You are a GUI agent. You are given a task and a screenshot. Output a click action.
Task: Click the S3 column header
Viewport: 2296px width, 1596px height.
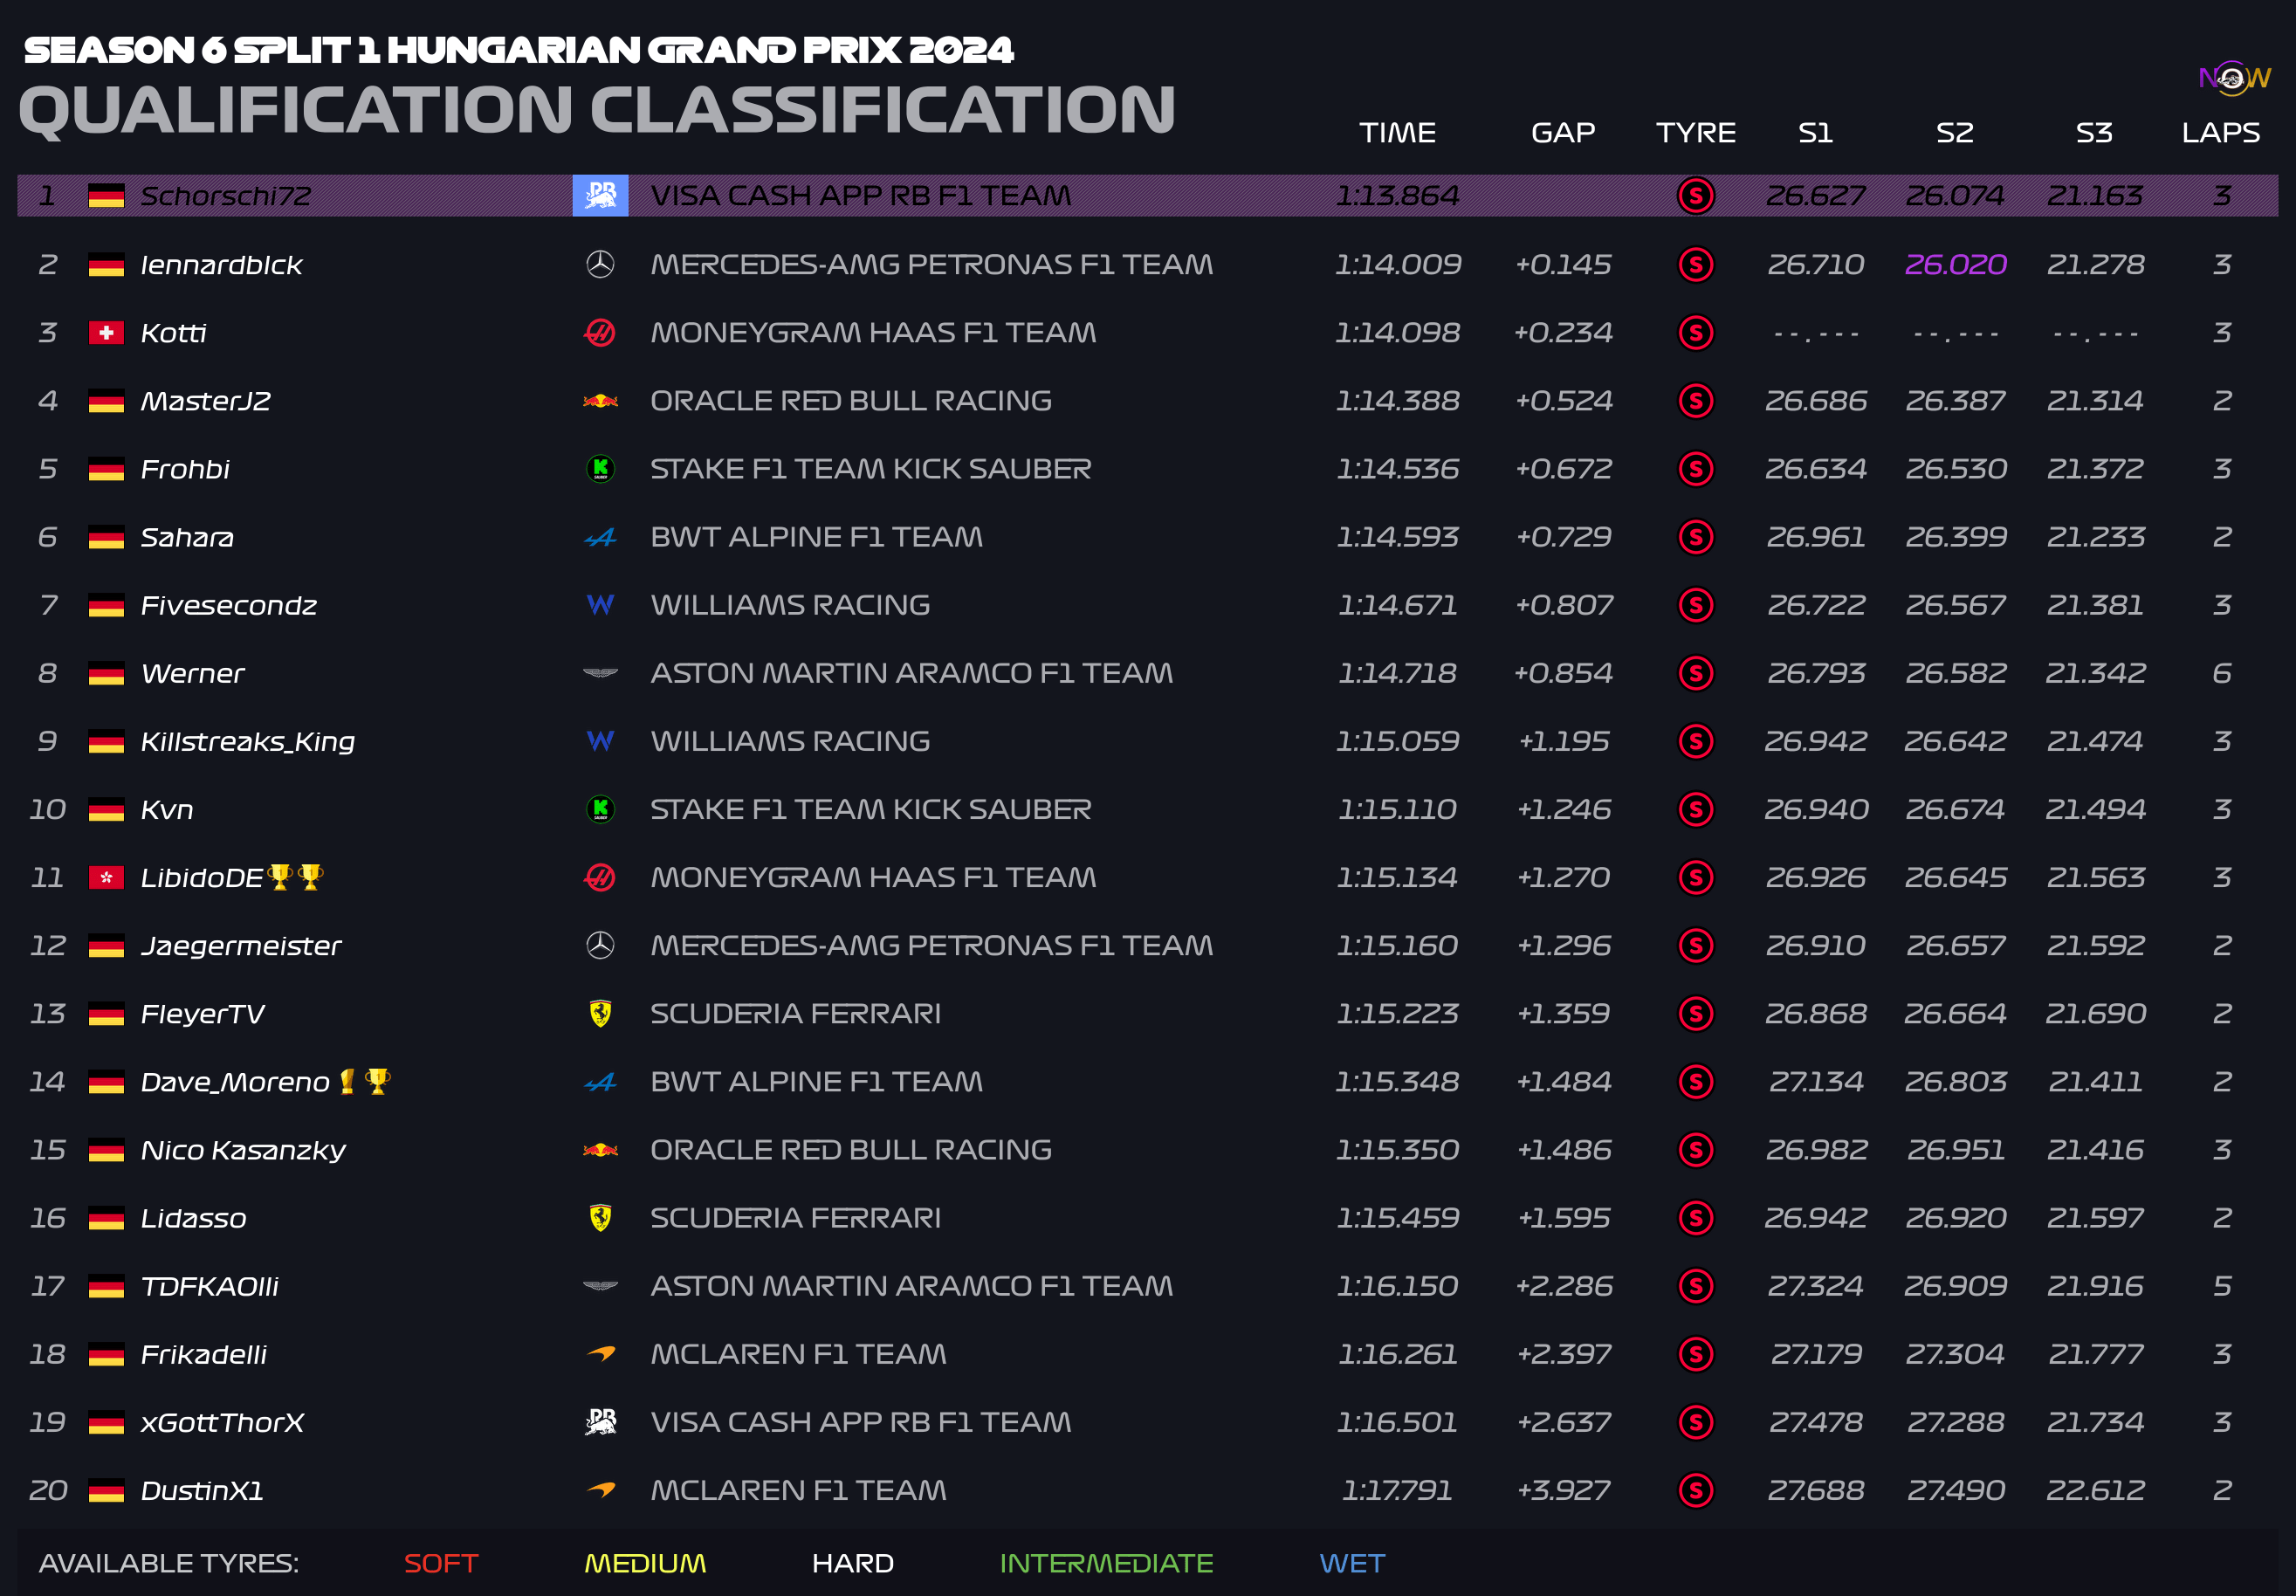tap(2094, 132)
